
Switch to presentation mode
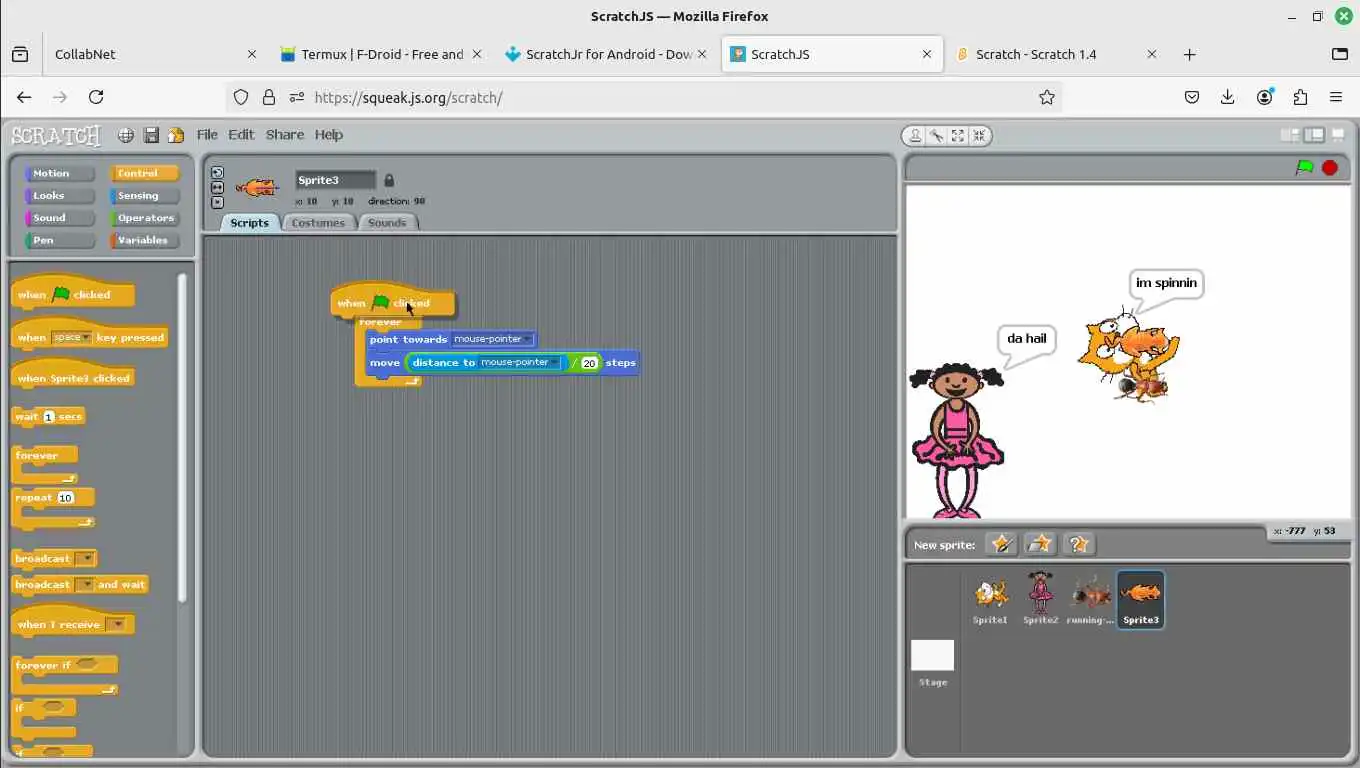click(x=1338, y=135)
